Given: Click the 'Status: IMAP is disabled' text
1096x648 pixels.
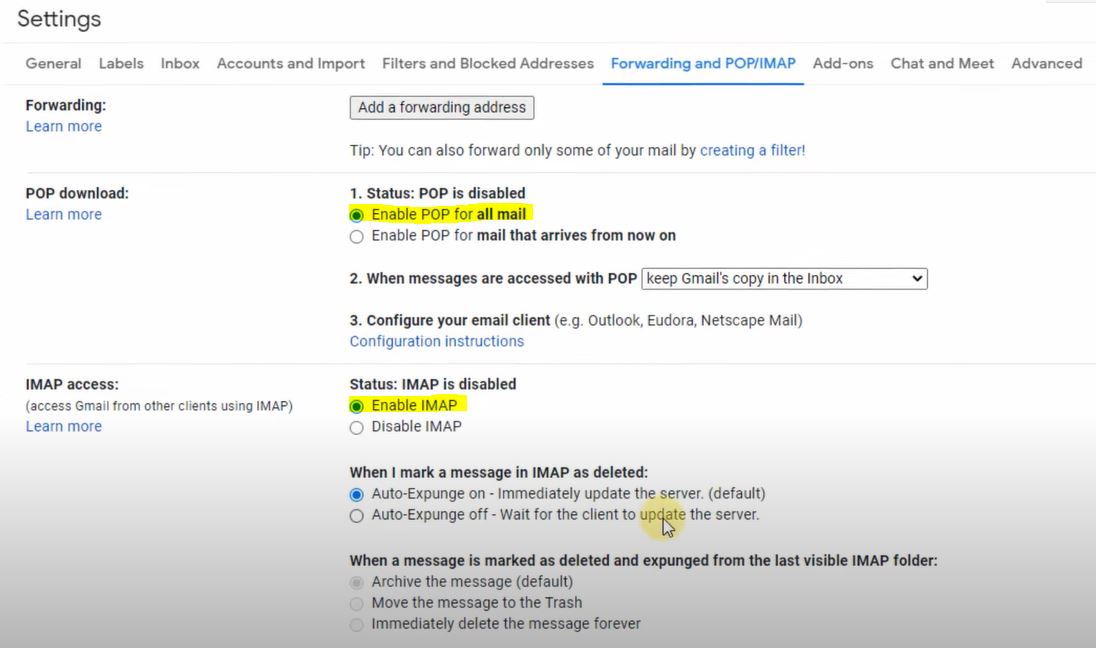Looking at the screenshot, I should [x=433, y=384].
